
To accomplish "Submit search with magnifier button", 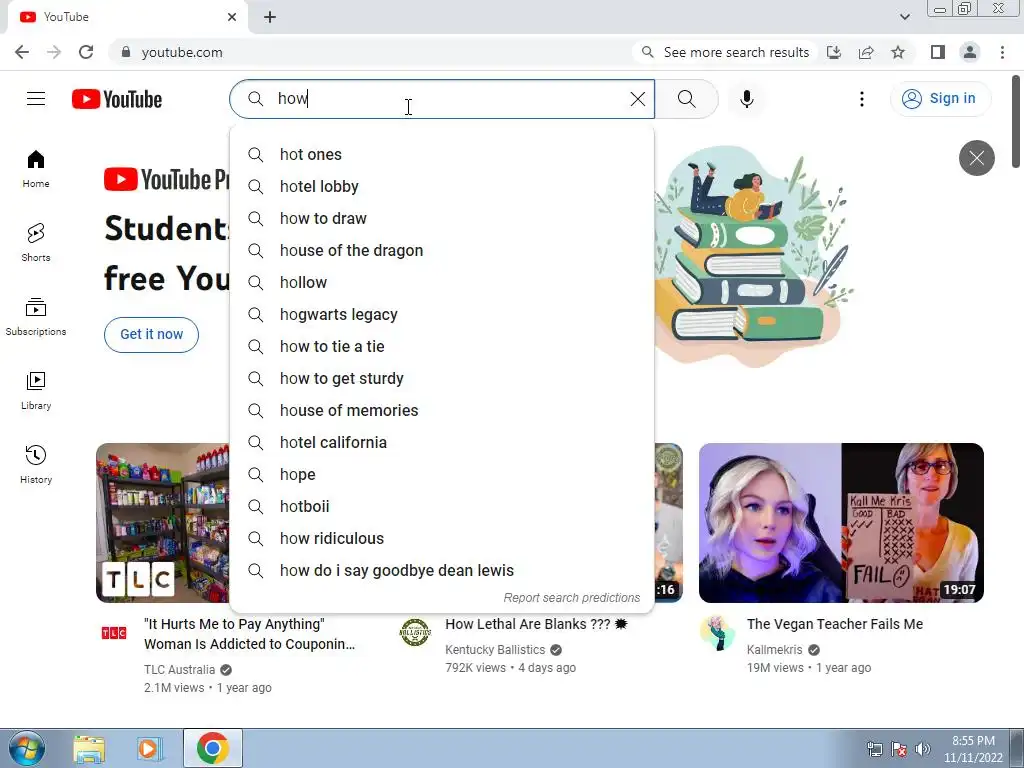I will pos(686,99).
